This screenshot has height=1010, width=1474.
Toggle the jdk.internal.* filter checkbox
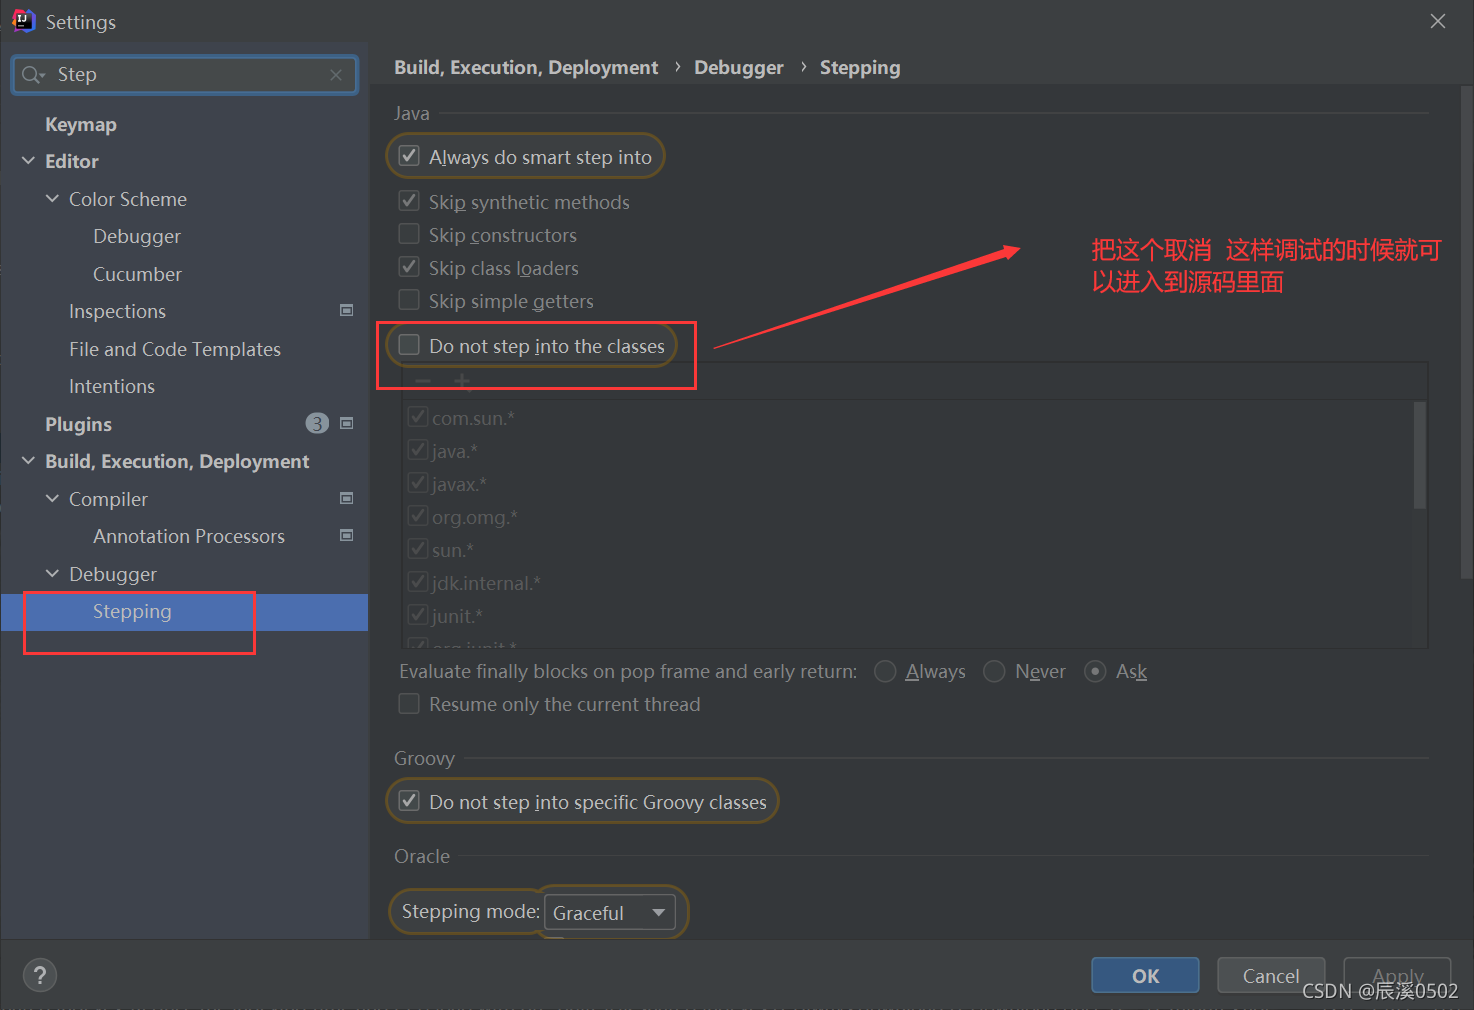pyautogui.click(x=418, y=582)
